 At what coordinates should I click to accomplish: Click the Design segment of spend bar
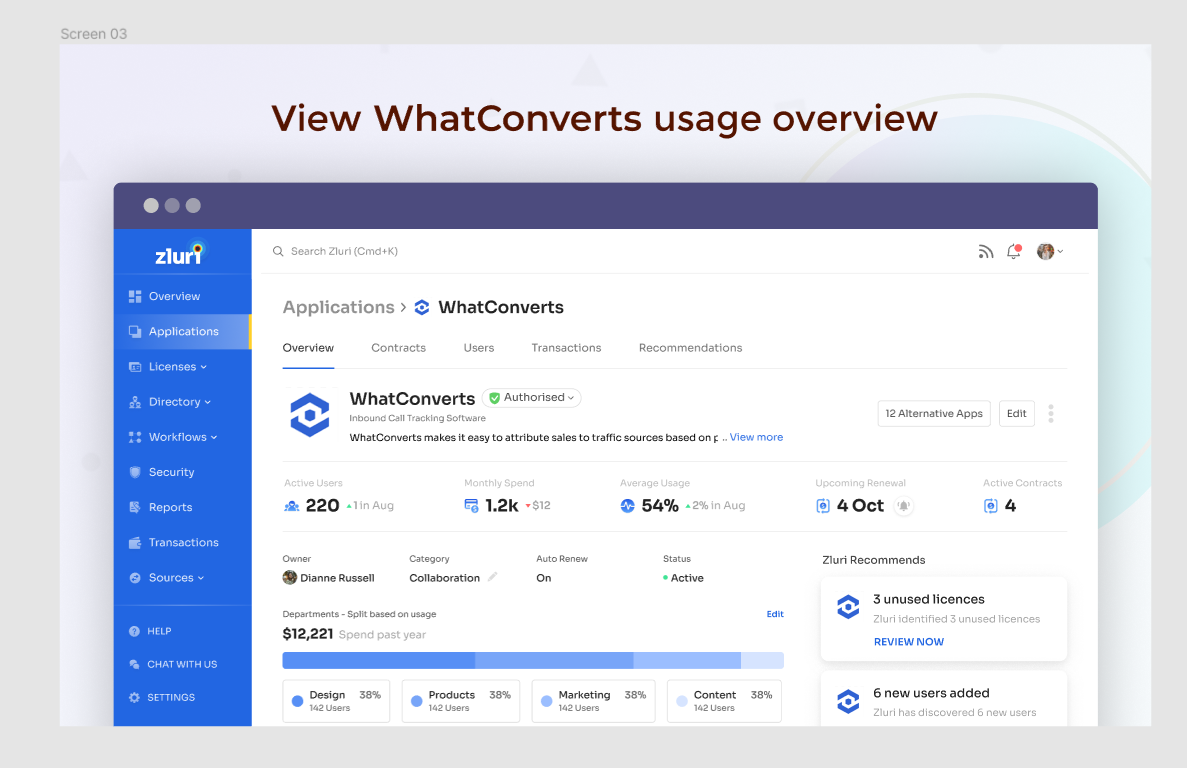379,661
